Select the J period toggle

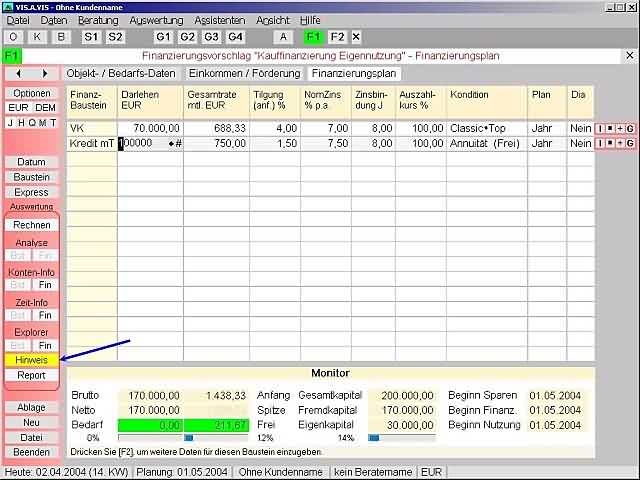[x=11, y=123]
